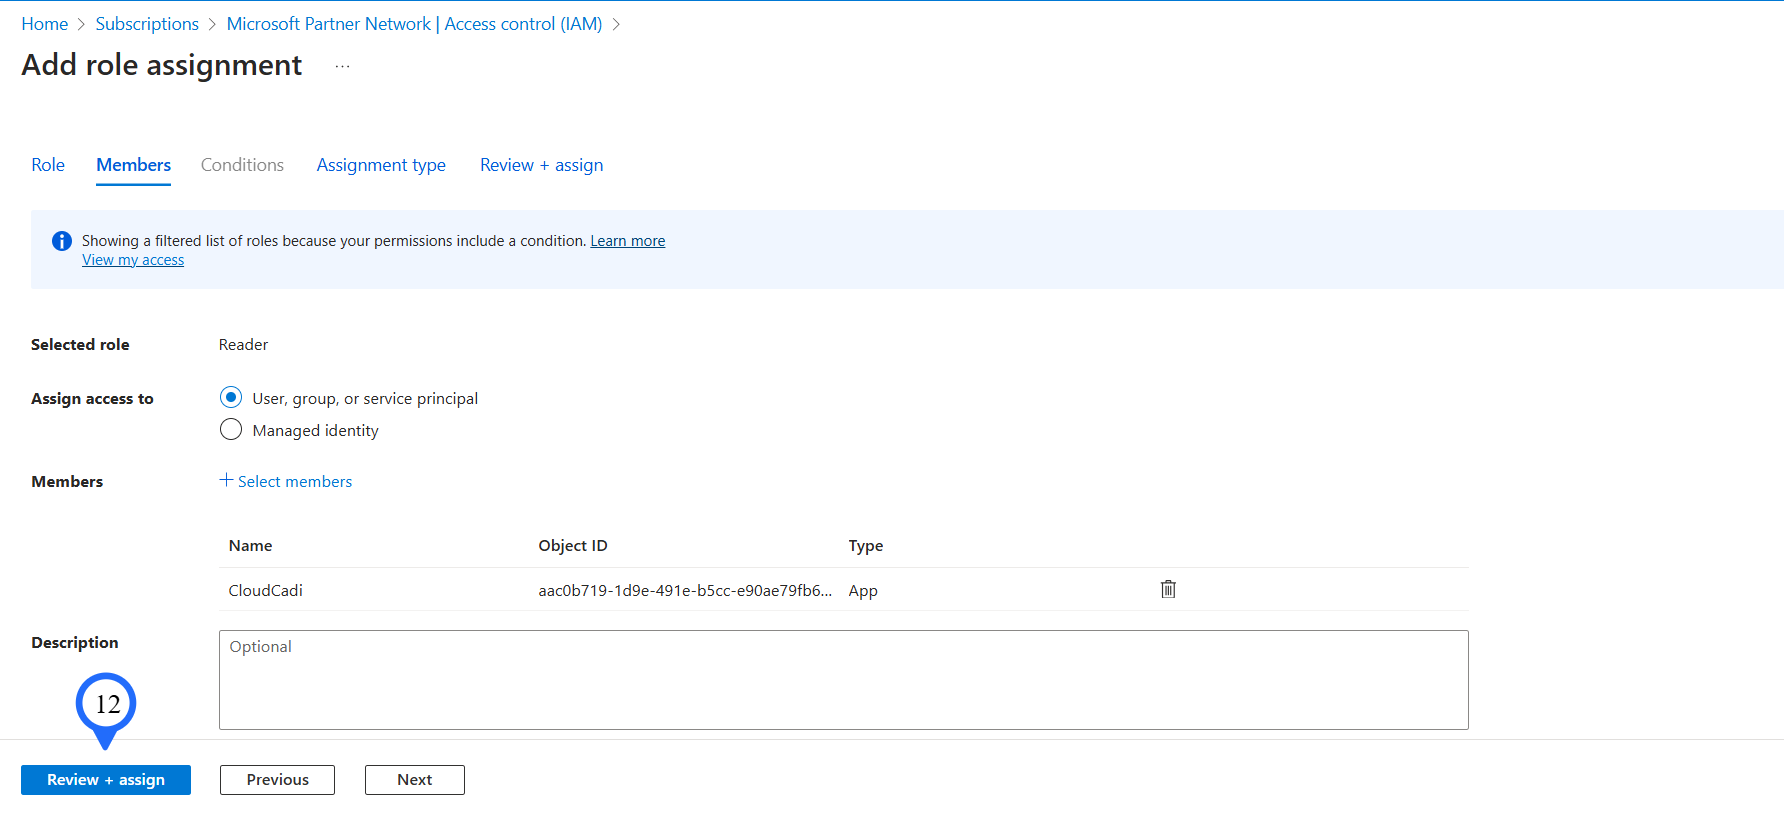Click the step 12 marker pin
Image resolution: width=1784 pixels, height=820 pixels.
click(106, 706)
